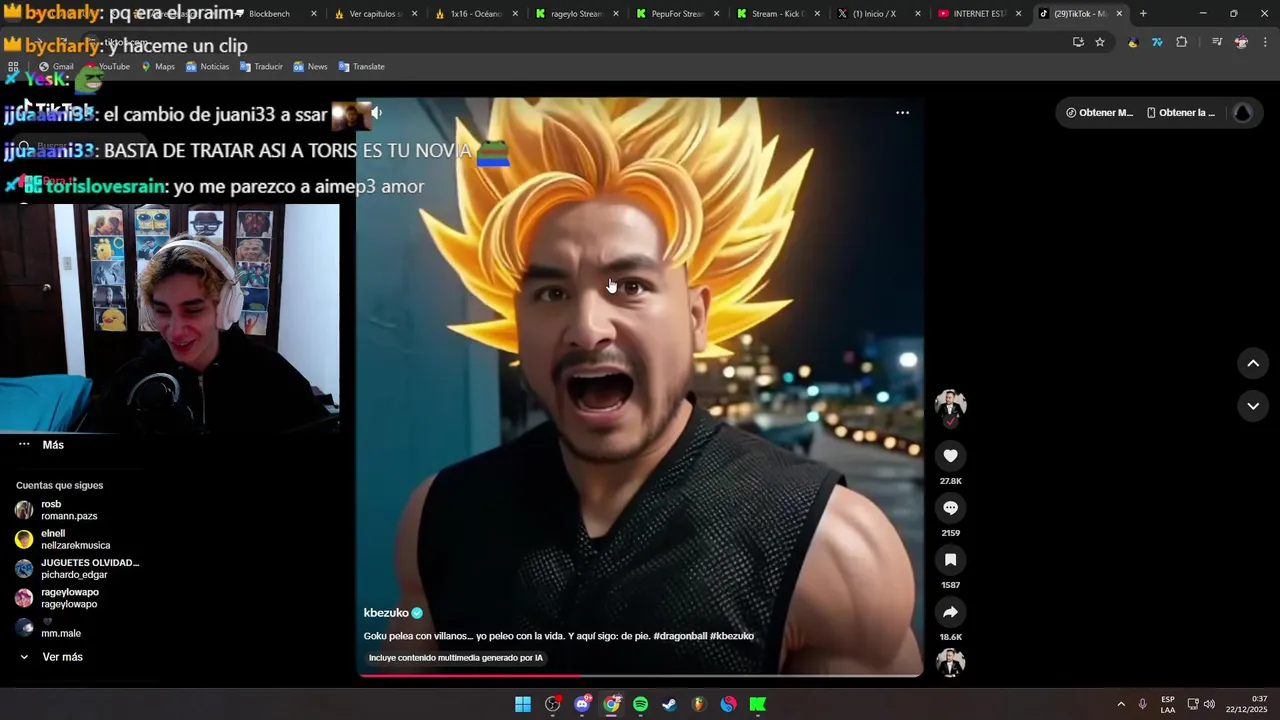Open Spotify from the taskbar
Viewport: 1280px width, 720px height.
click(641, 705)
